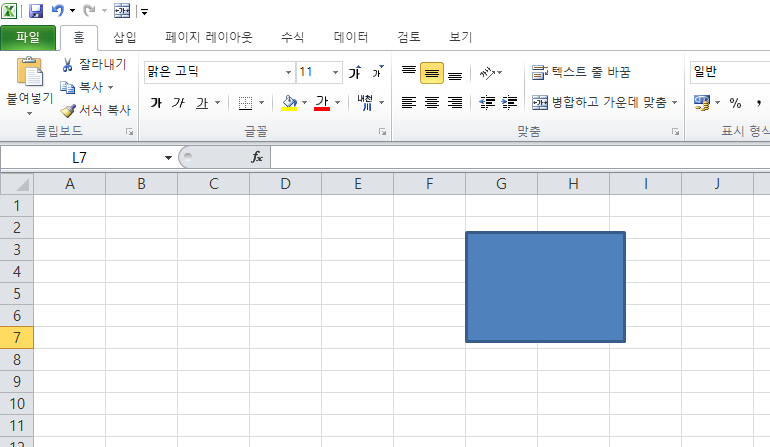770x447 pixels.
Task: Open the 복사 dropdown arrow
Action: (110, 87)
